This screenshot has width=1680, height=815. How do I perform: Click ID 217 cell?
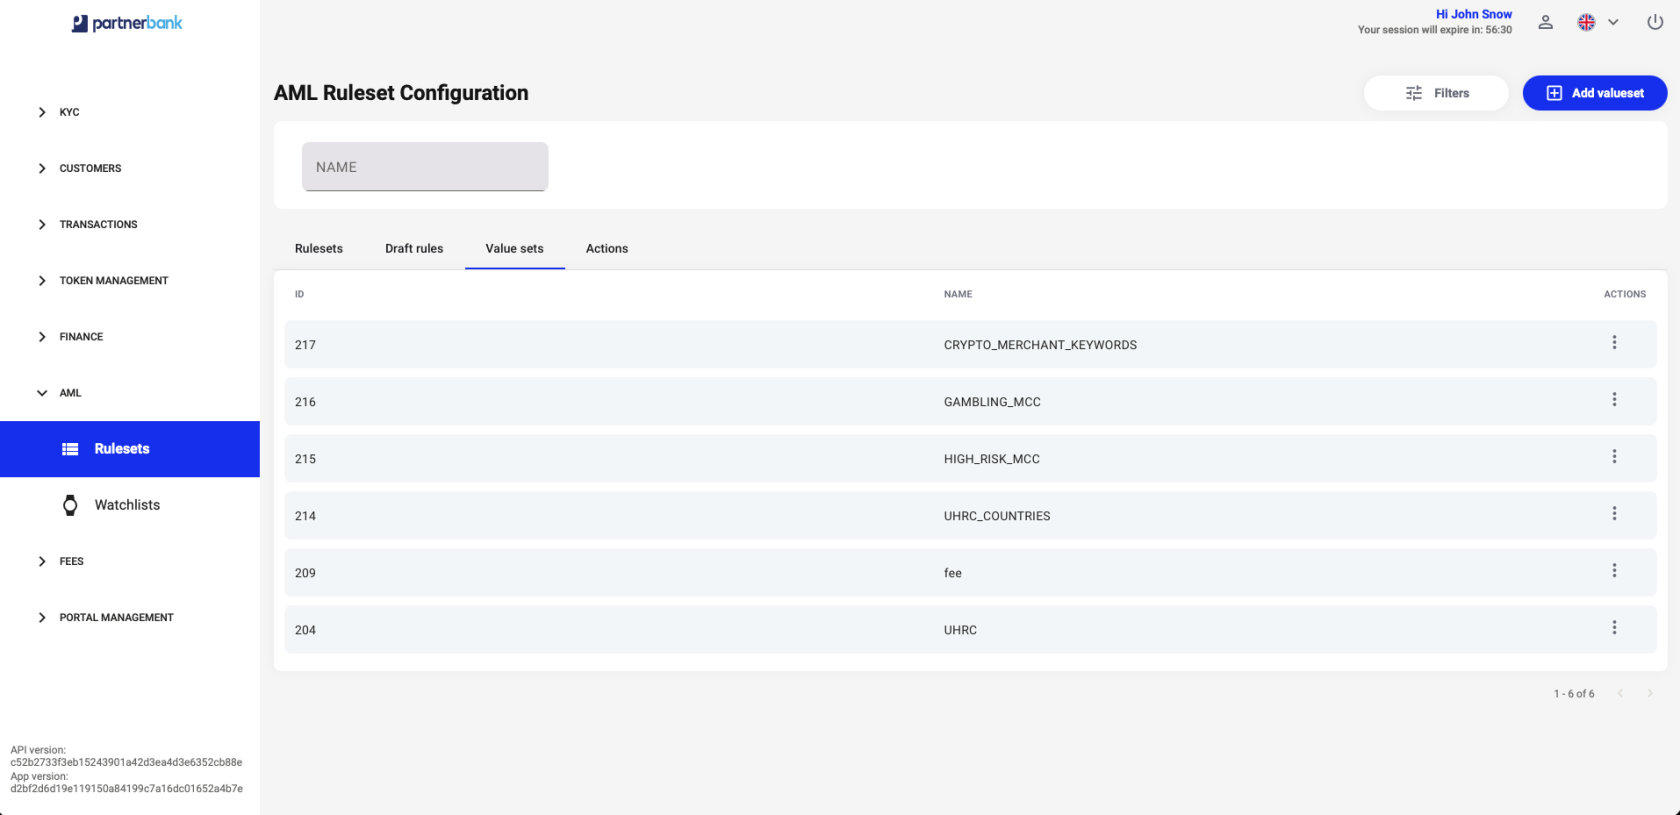point(305,345)
